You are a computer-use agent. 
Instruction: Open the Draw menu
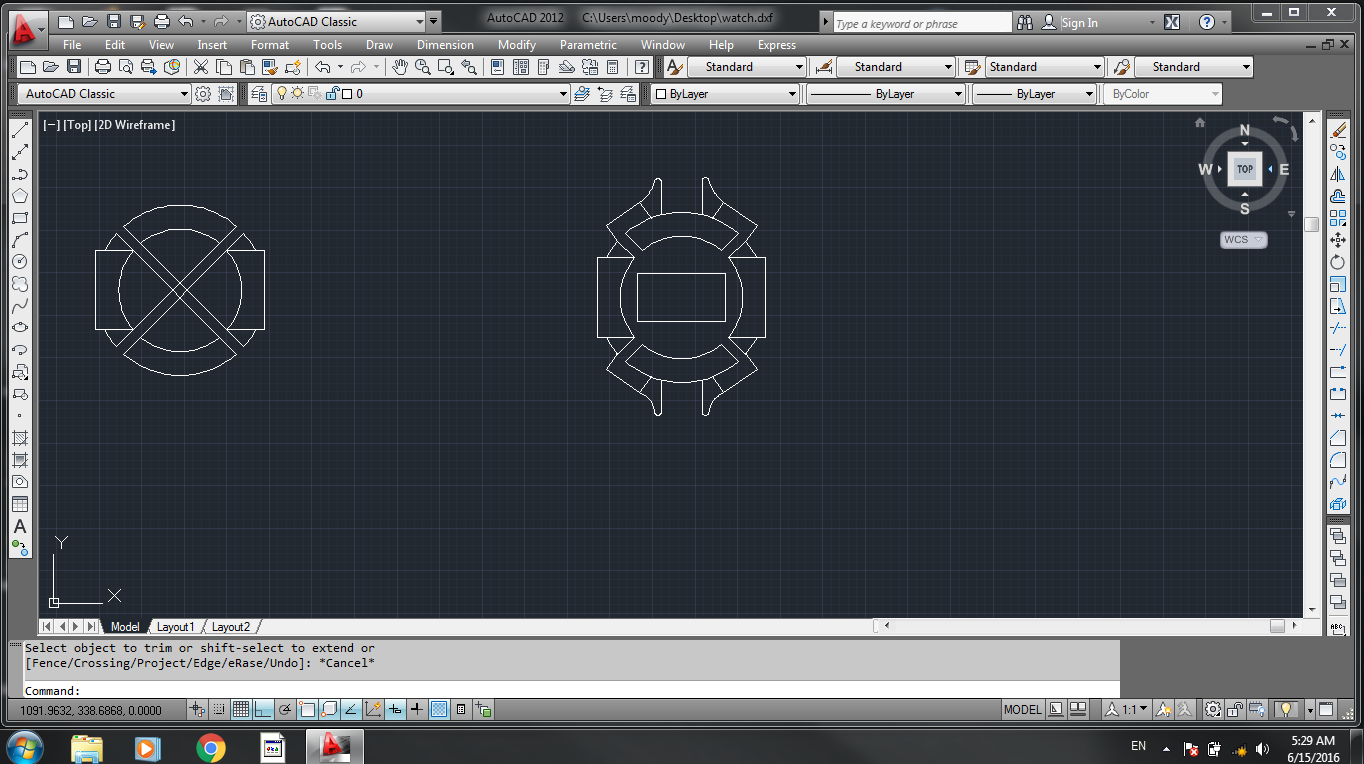(379, 45)
